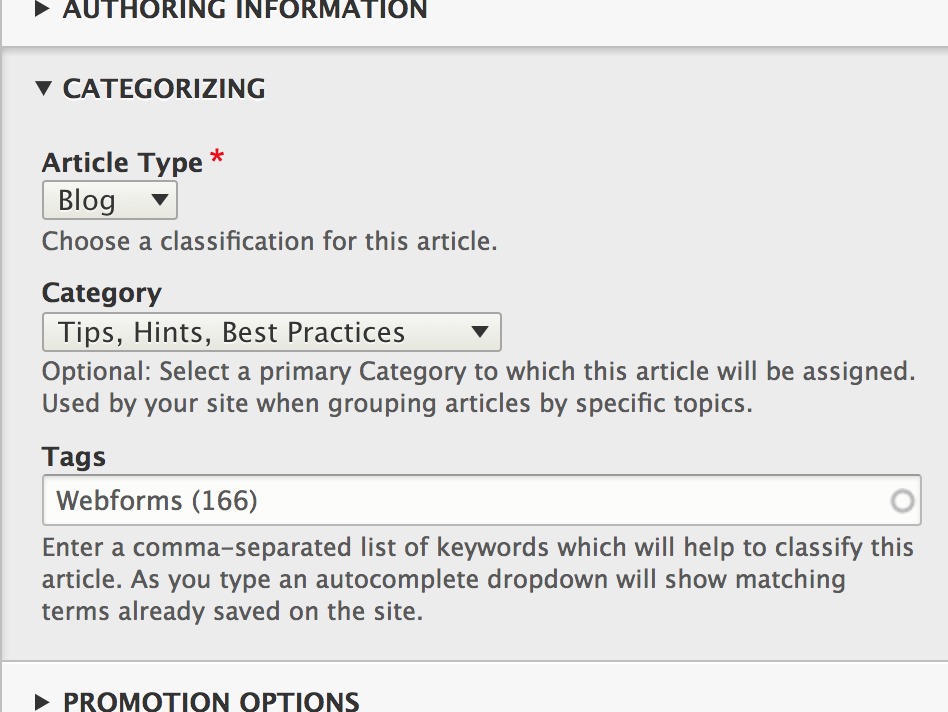Viewport: 948px width, 712px height.
Task: Click the autocomplete circle icon in Tags field
Action: coord(902,501)
